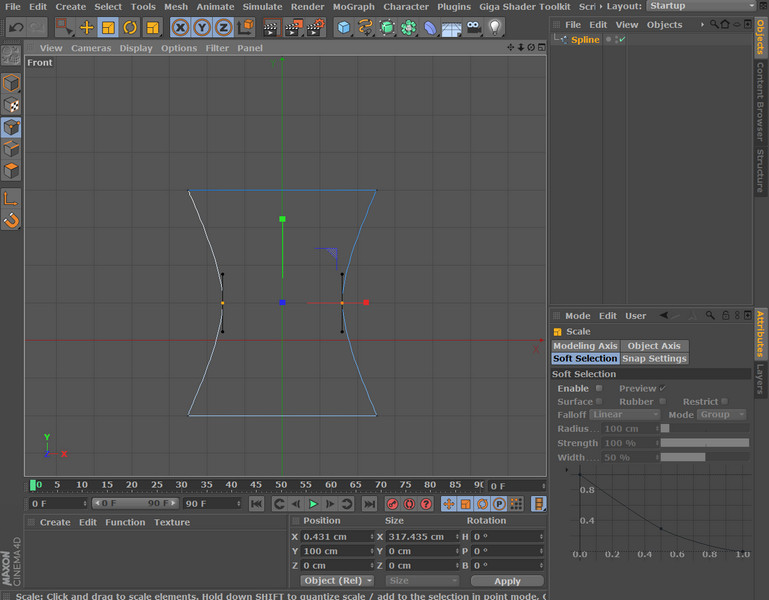Expand the Falloff Linear dropdown

coord(626,414)
